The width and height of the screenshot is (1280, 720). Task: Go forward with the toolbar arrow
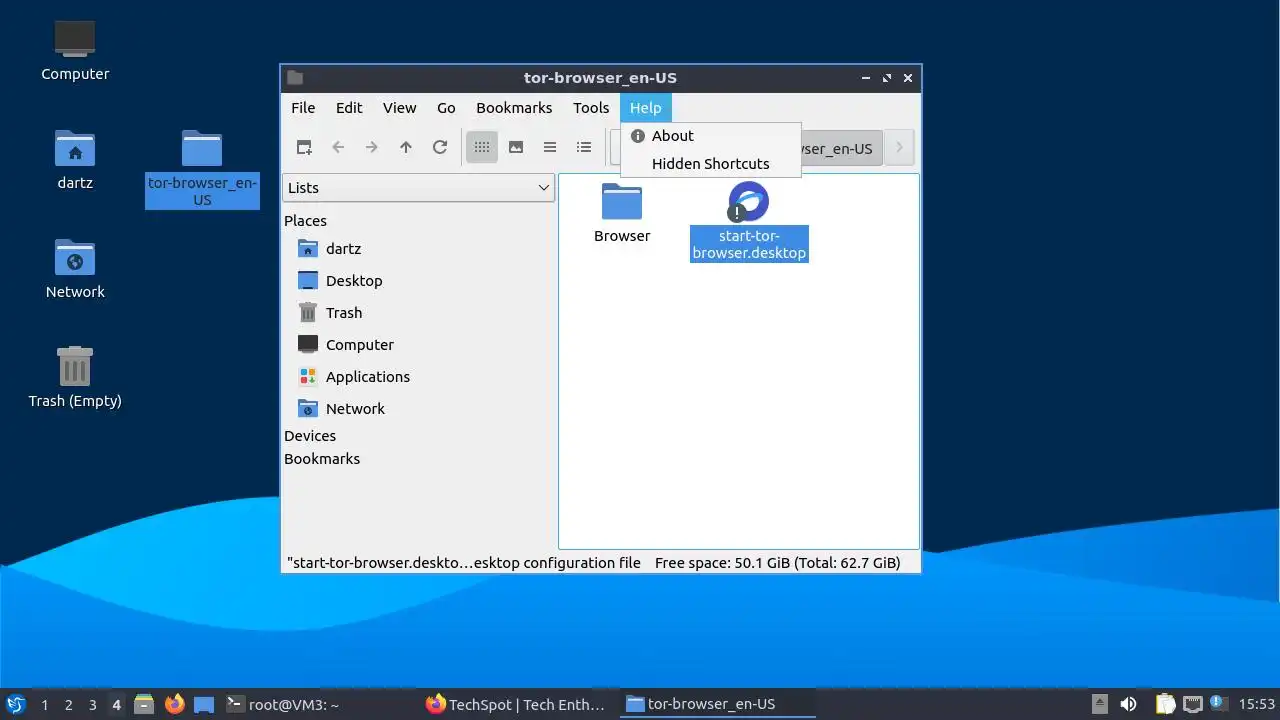point(372,147)
